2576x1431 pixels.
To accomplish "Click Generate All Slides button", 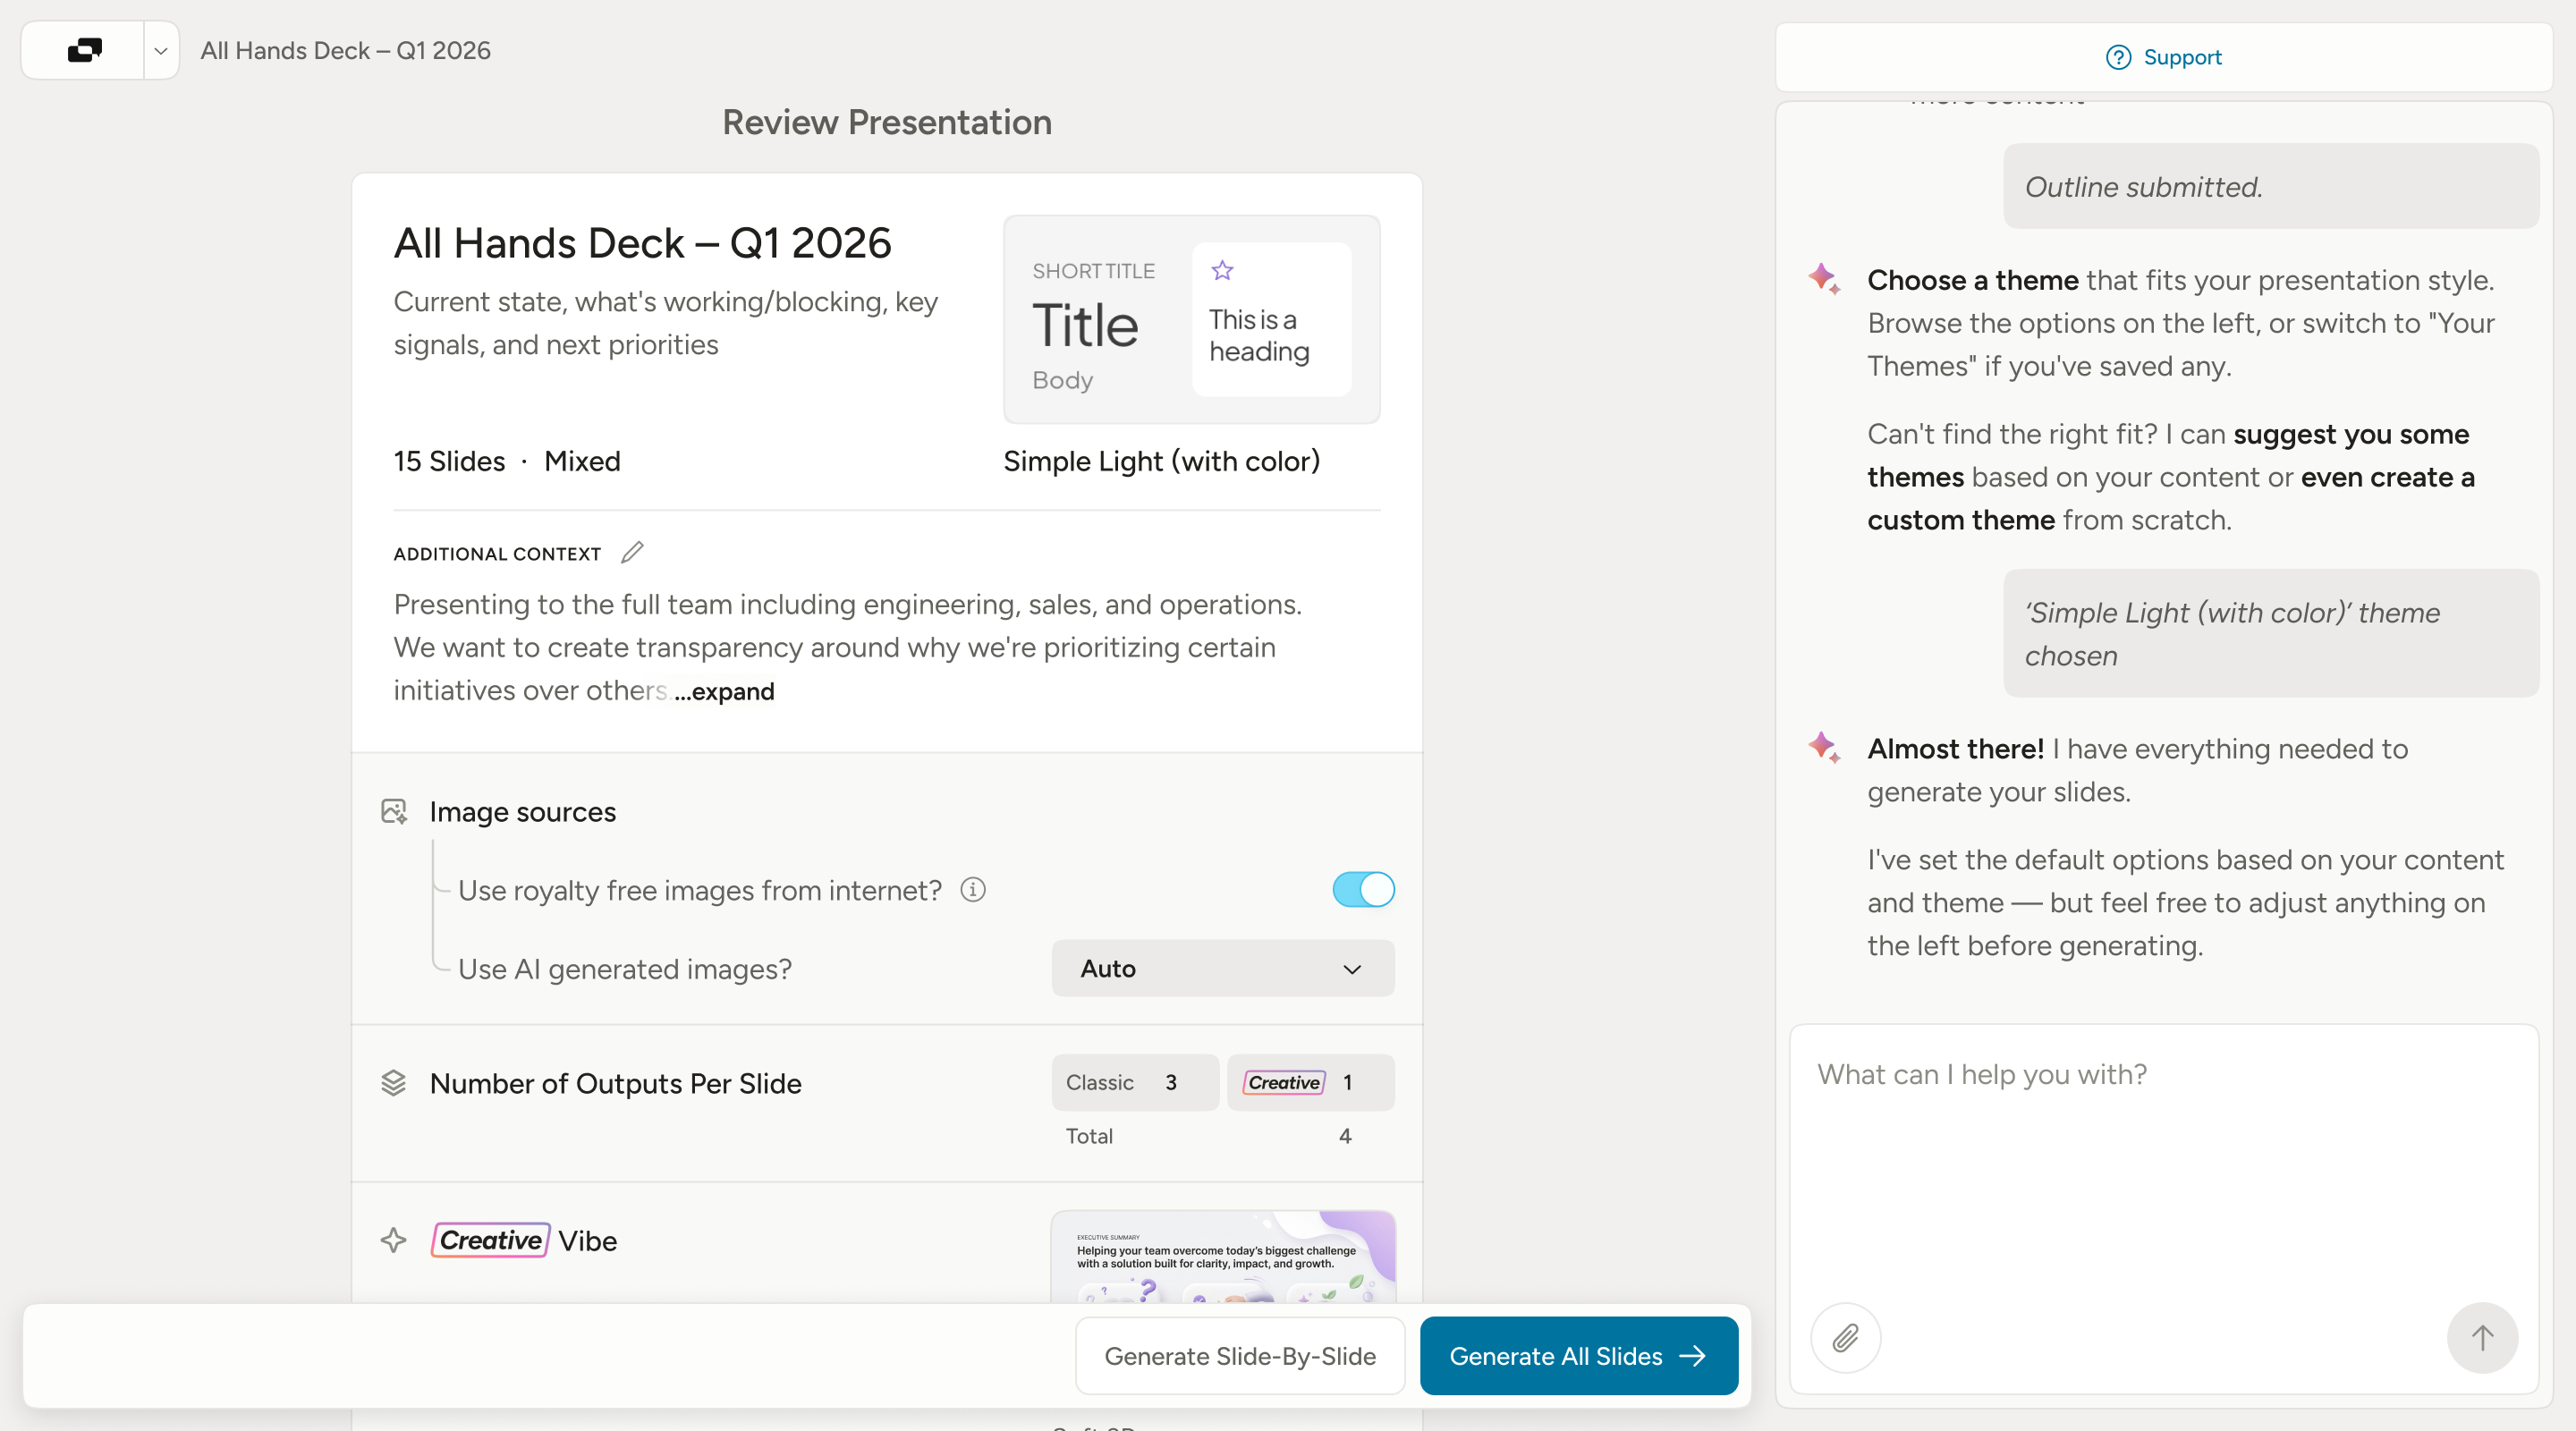I will [1578, 1355].
